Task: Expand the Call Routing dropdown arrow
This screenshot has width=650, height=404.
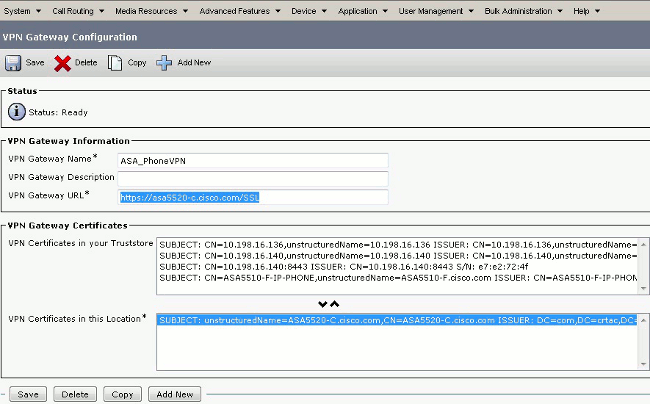Action: (x=102, y=11)
